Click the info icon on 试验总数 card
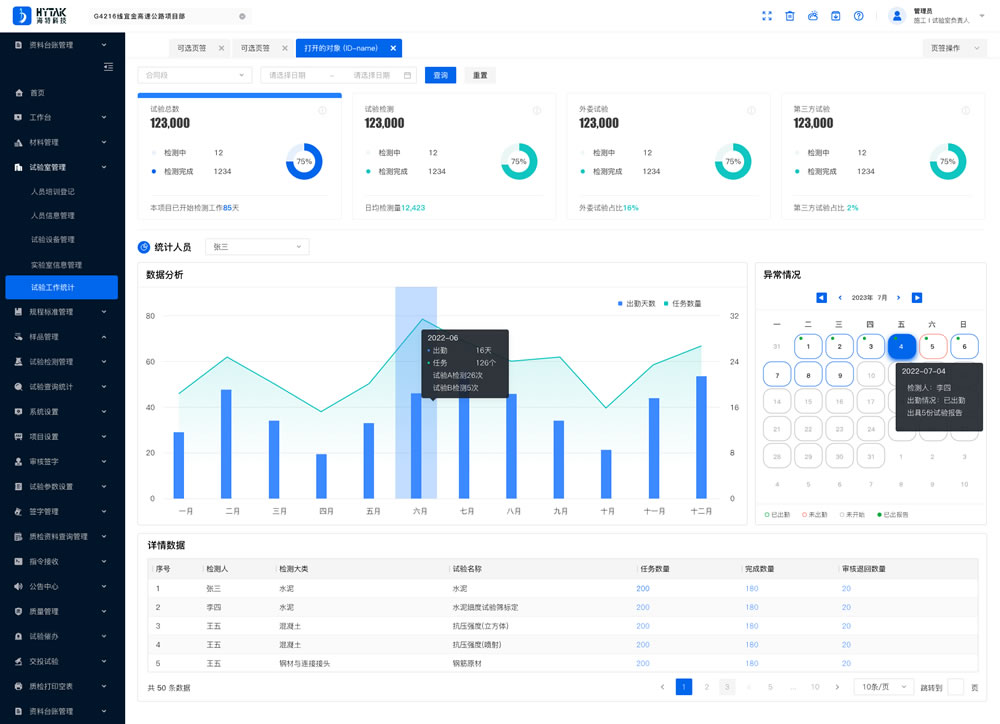Viewport: 1000px width, 724px height. coord(322,111)
